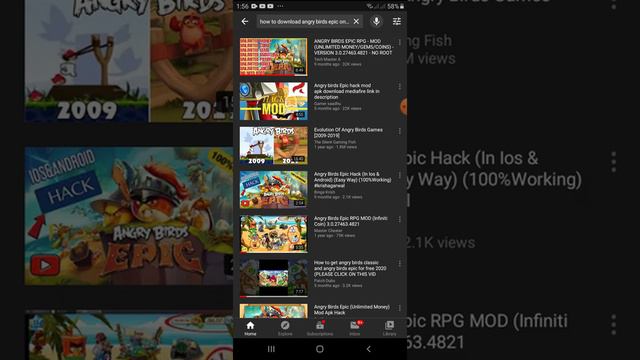Viewport: 640px width, 360px height.
Task: Start voice search with the microphone icon
Action: coord(376,21)
